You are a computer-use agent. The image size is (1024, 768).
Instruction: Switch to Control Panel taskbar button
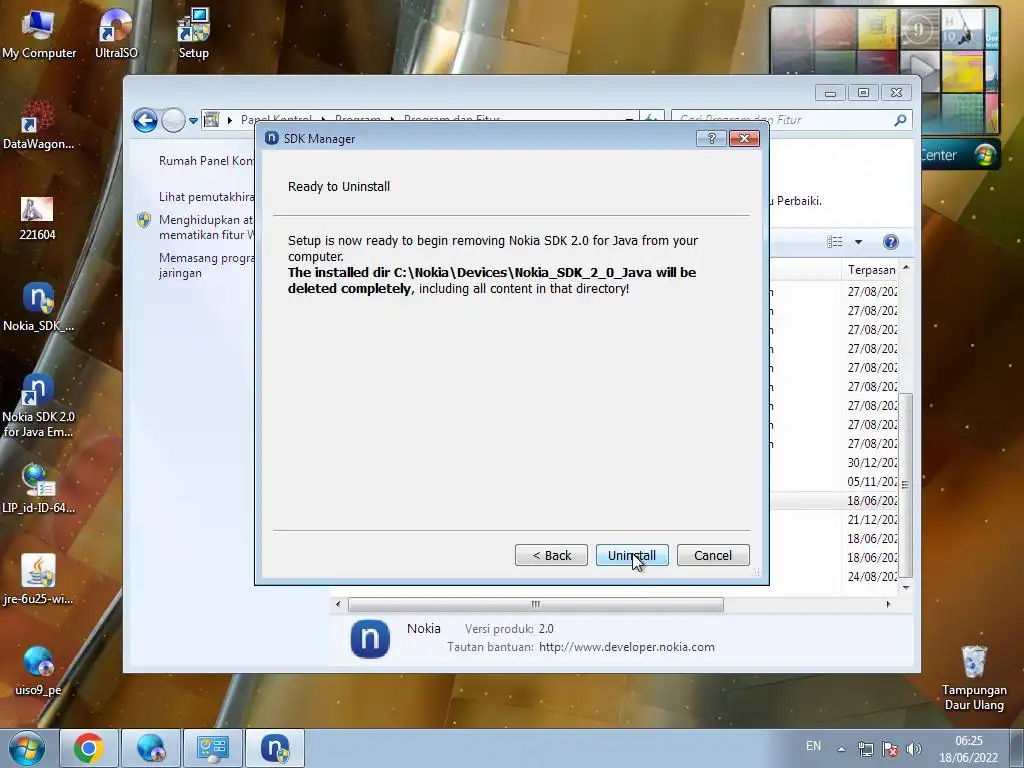212,748
